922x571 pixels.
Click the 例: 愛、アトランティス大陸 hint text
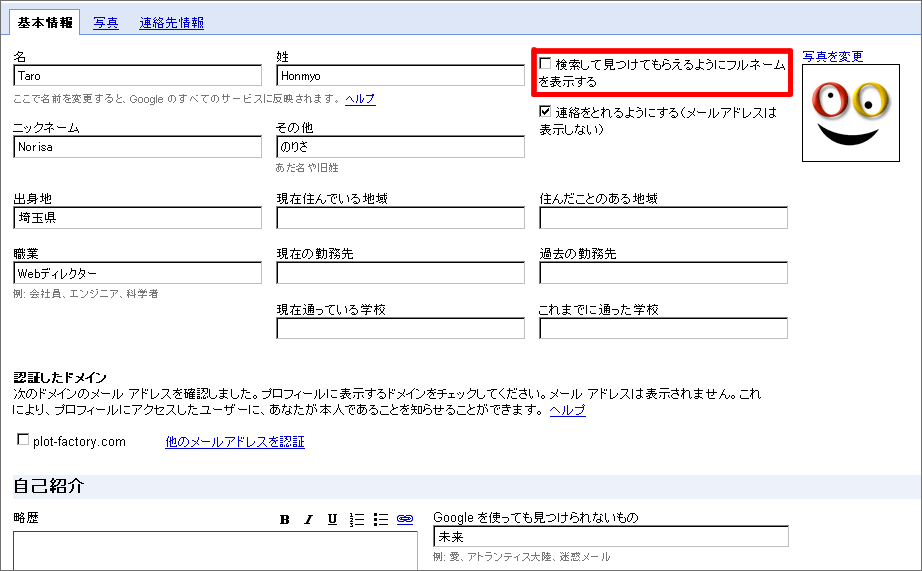(x=522, y=556)
